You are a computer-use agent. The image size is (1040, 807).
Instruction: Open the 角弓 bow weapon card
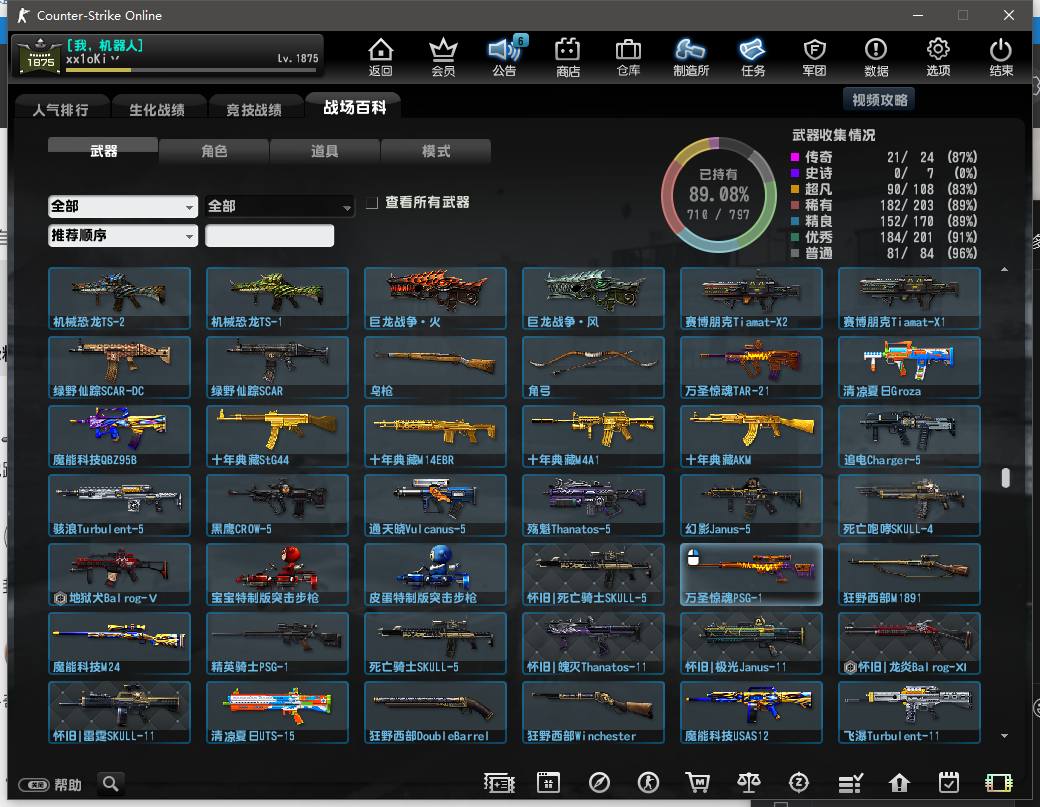coord(593,367)
